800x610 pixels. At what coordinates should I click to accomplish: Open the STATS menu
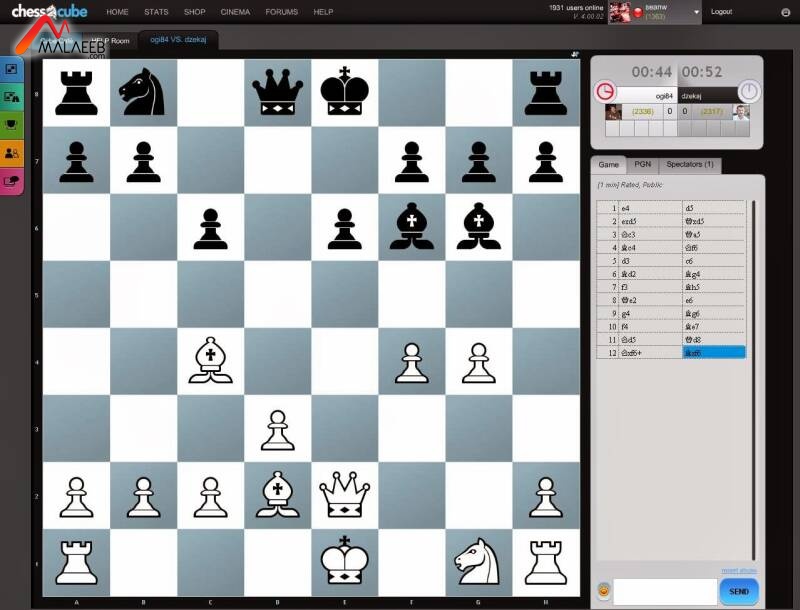coord(156,12)
